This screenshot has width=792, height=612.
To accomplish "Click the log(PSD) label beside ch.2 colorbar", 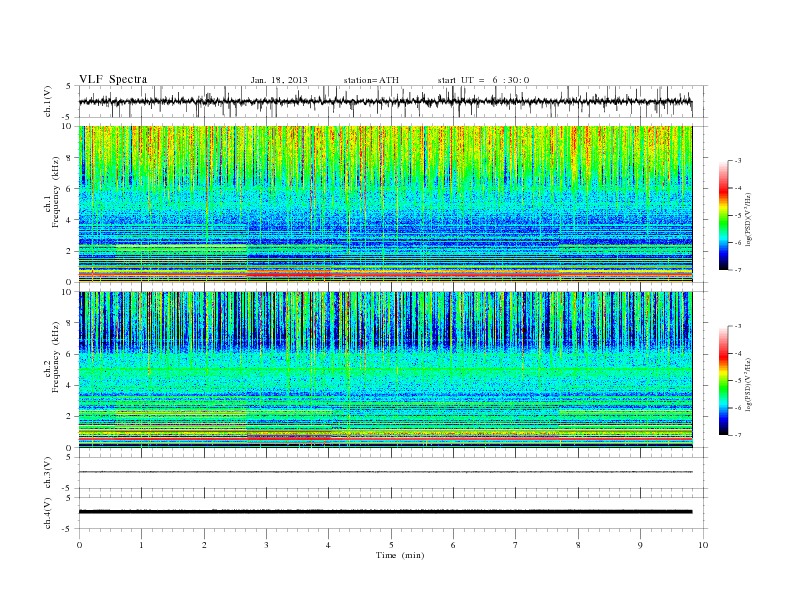I will pos(748,383).
